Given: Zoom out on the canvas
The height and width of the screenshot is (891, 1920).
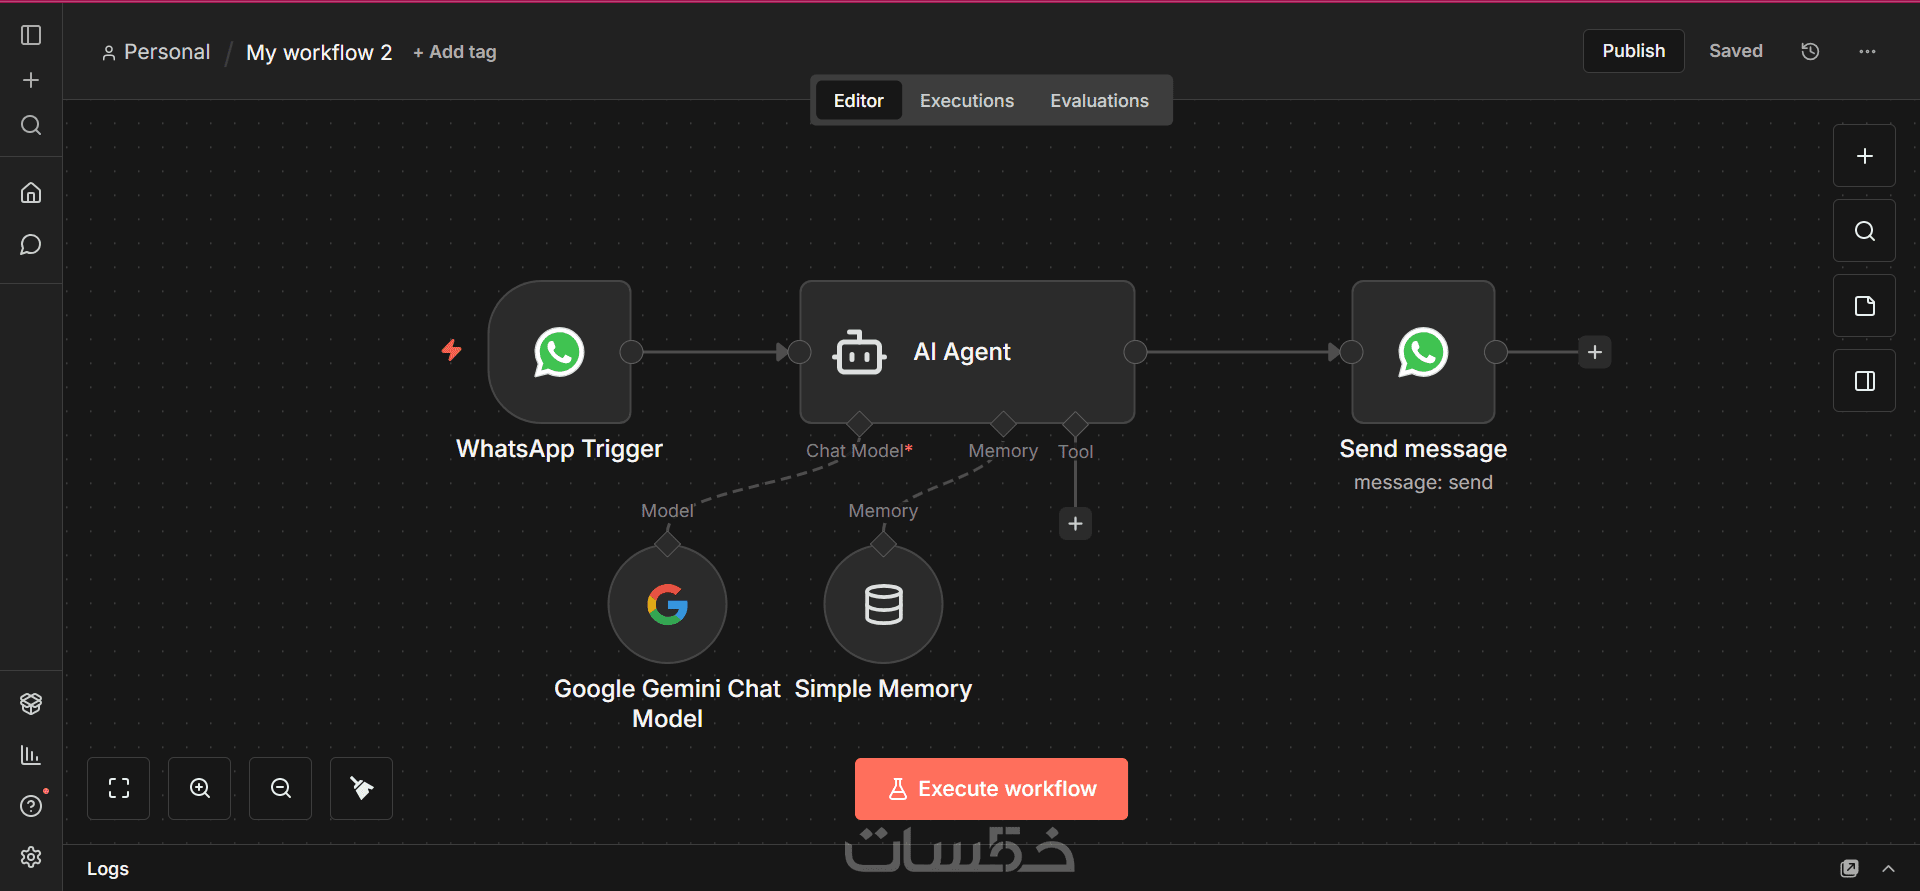Looking at the screenshot, I should 281,788.
